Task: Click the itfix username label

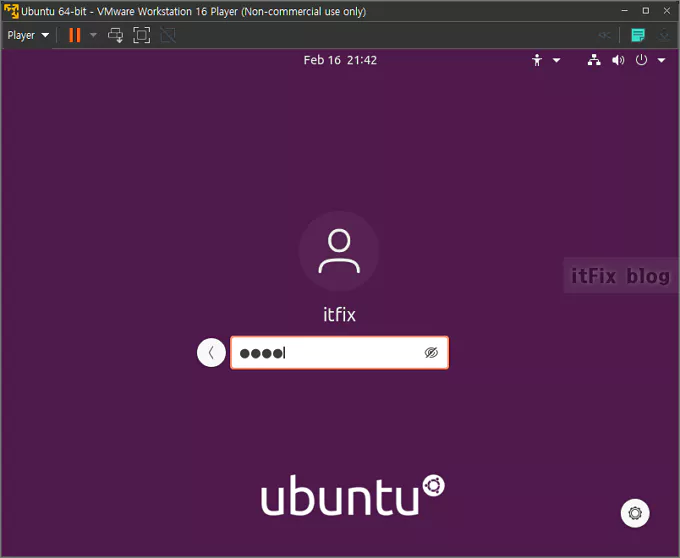Action: click(x=339, y=314)
